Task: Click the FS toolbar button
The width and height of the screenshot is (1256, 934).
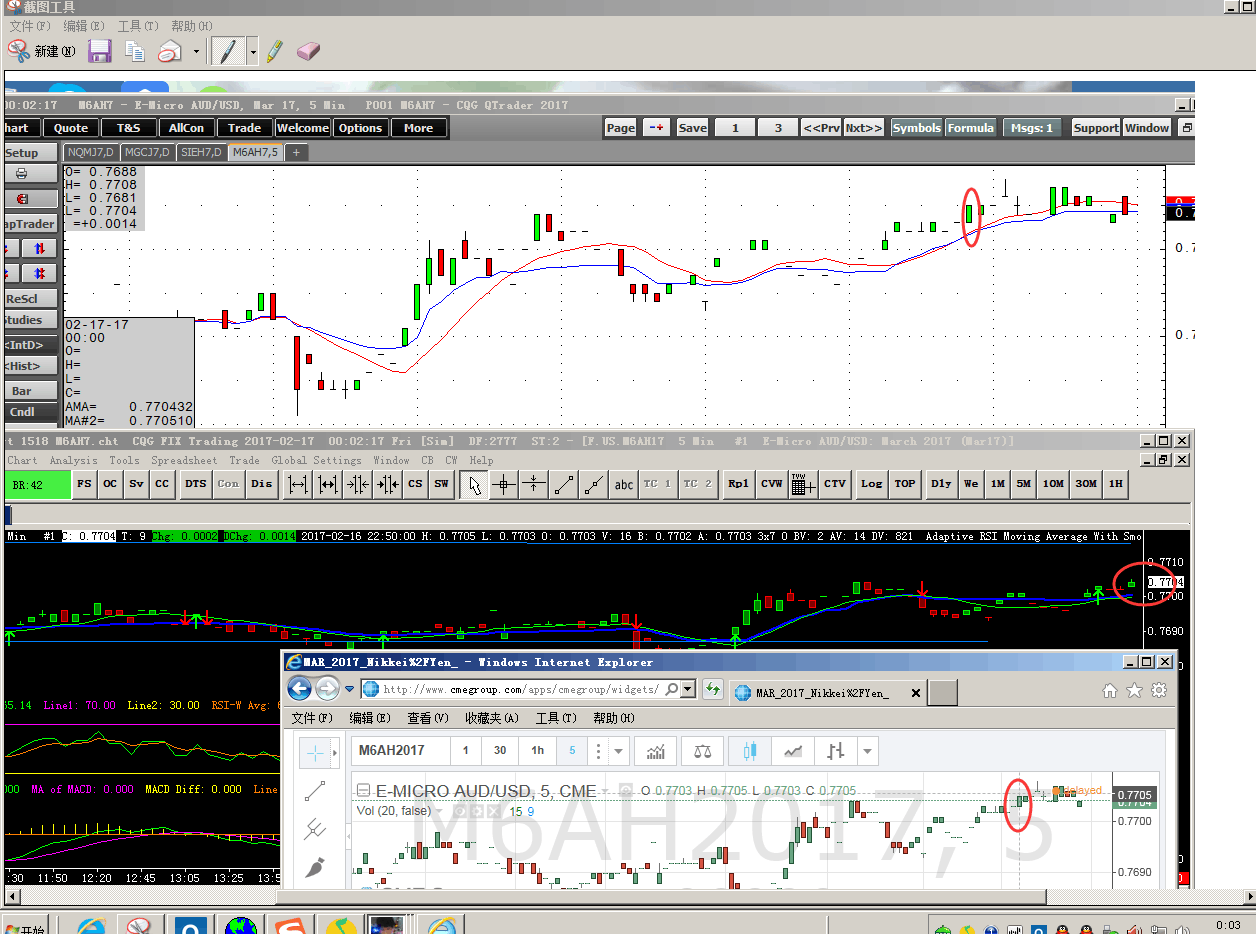Action: [84, 484]
